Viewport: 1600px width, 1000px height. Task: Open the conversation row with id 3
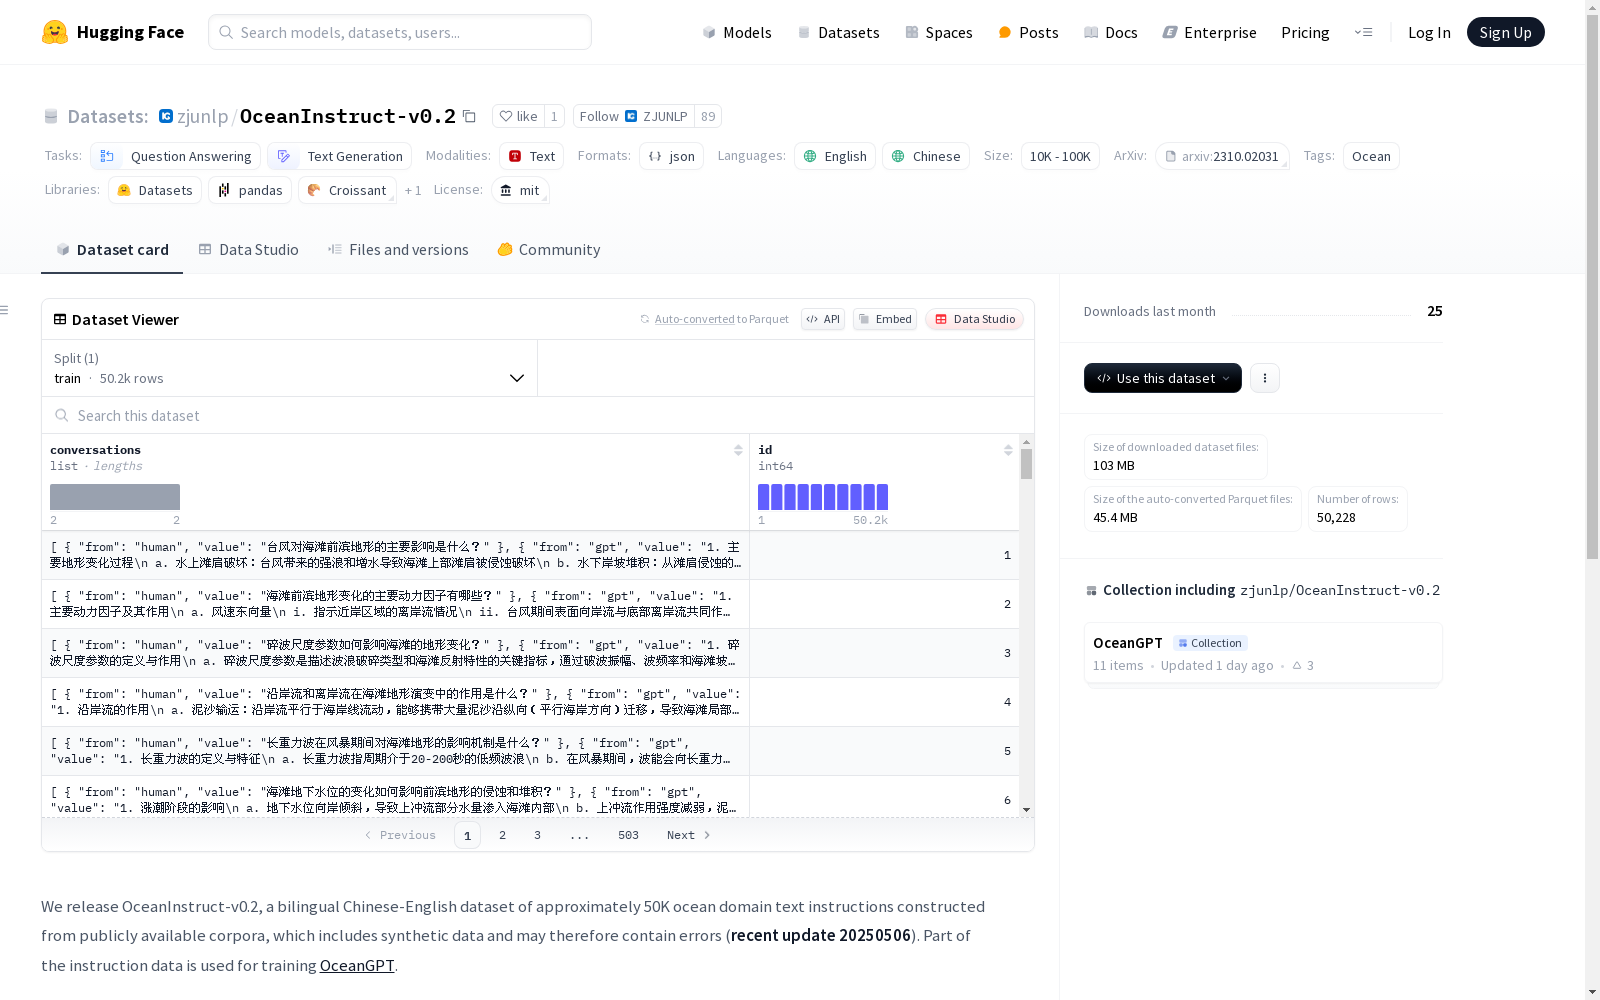(x=530, y=653)
